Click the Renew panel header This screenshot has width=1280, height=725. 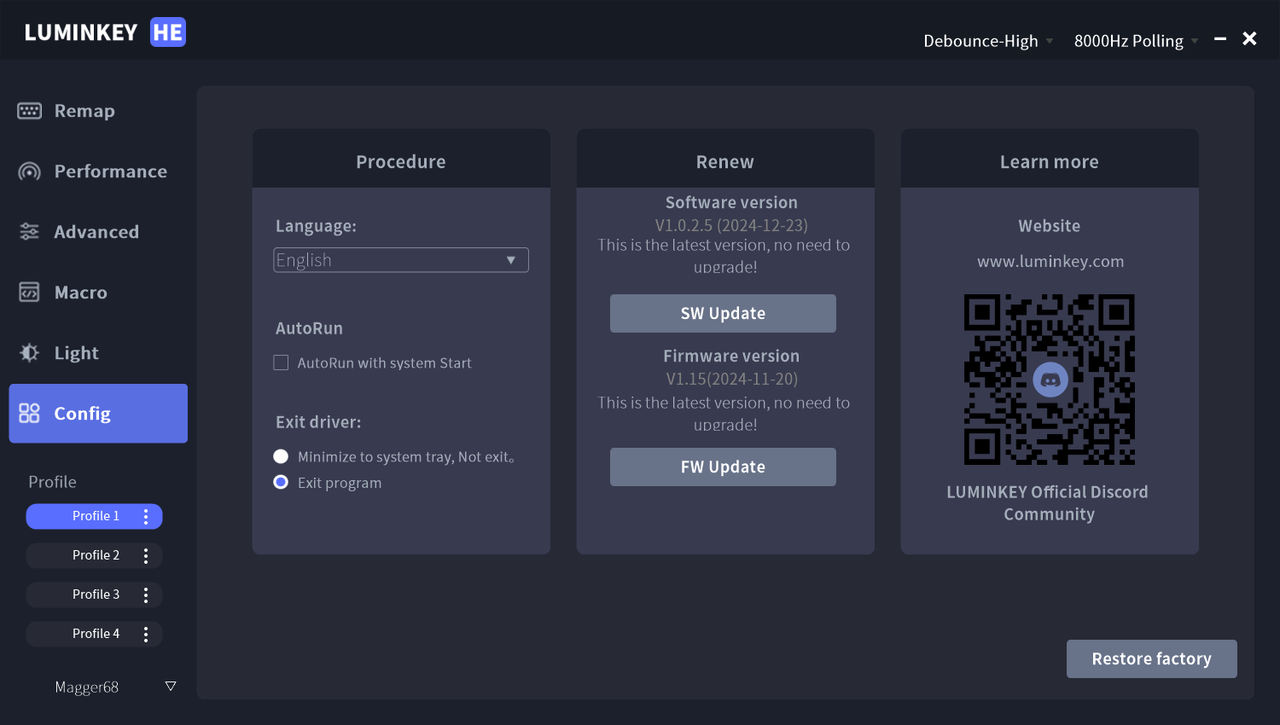(725, 158)
